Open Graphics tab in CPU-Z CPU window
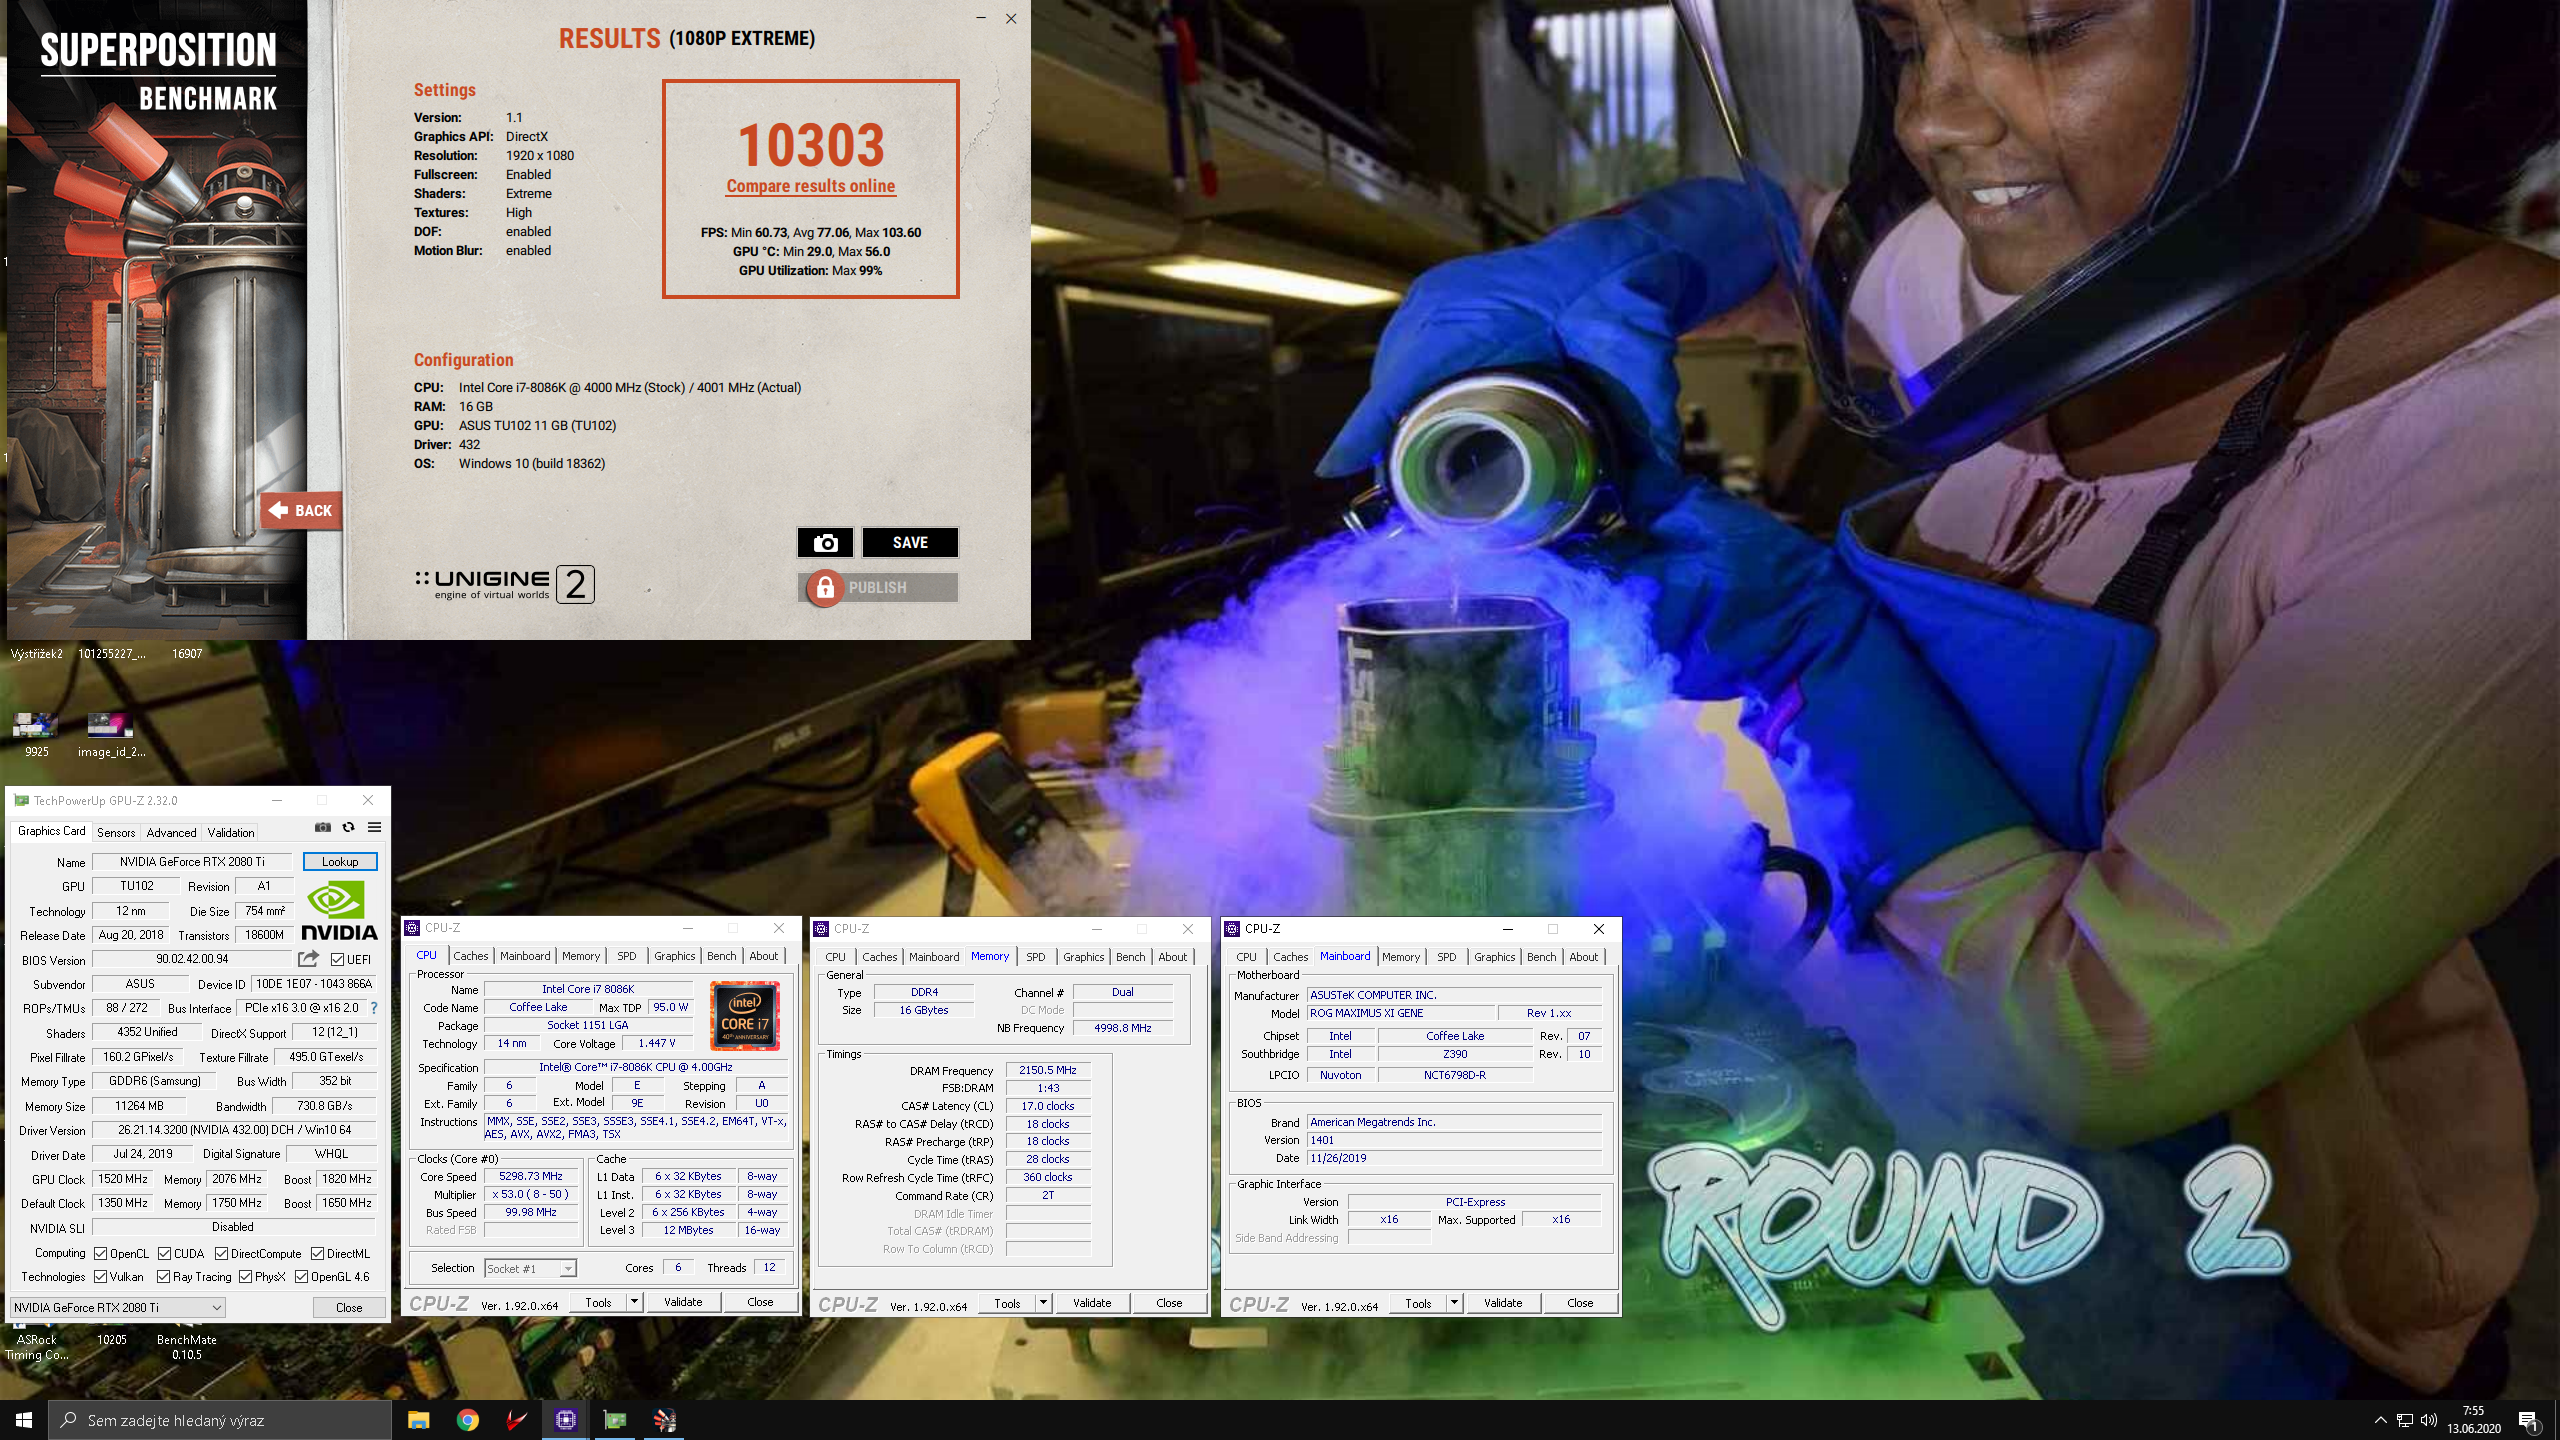Viewport: 2560px width, 1440px height. pos(674,956)
